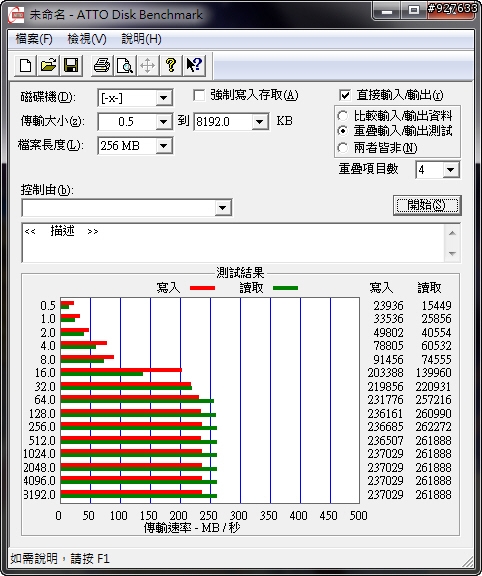Viewport: 482px width, 576px height.
Task: Click write value 236685
Action: coord(385,426)
